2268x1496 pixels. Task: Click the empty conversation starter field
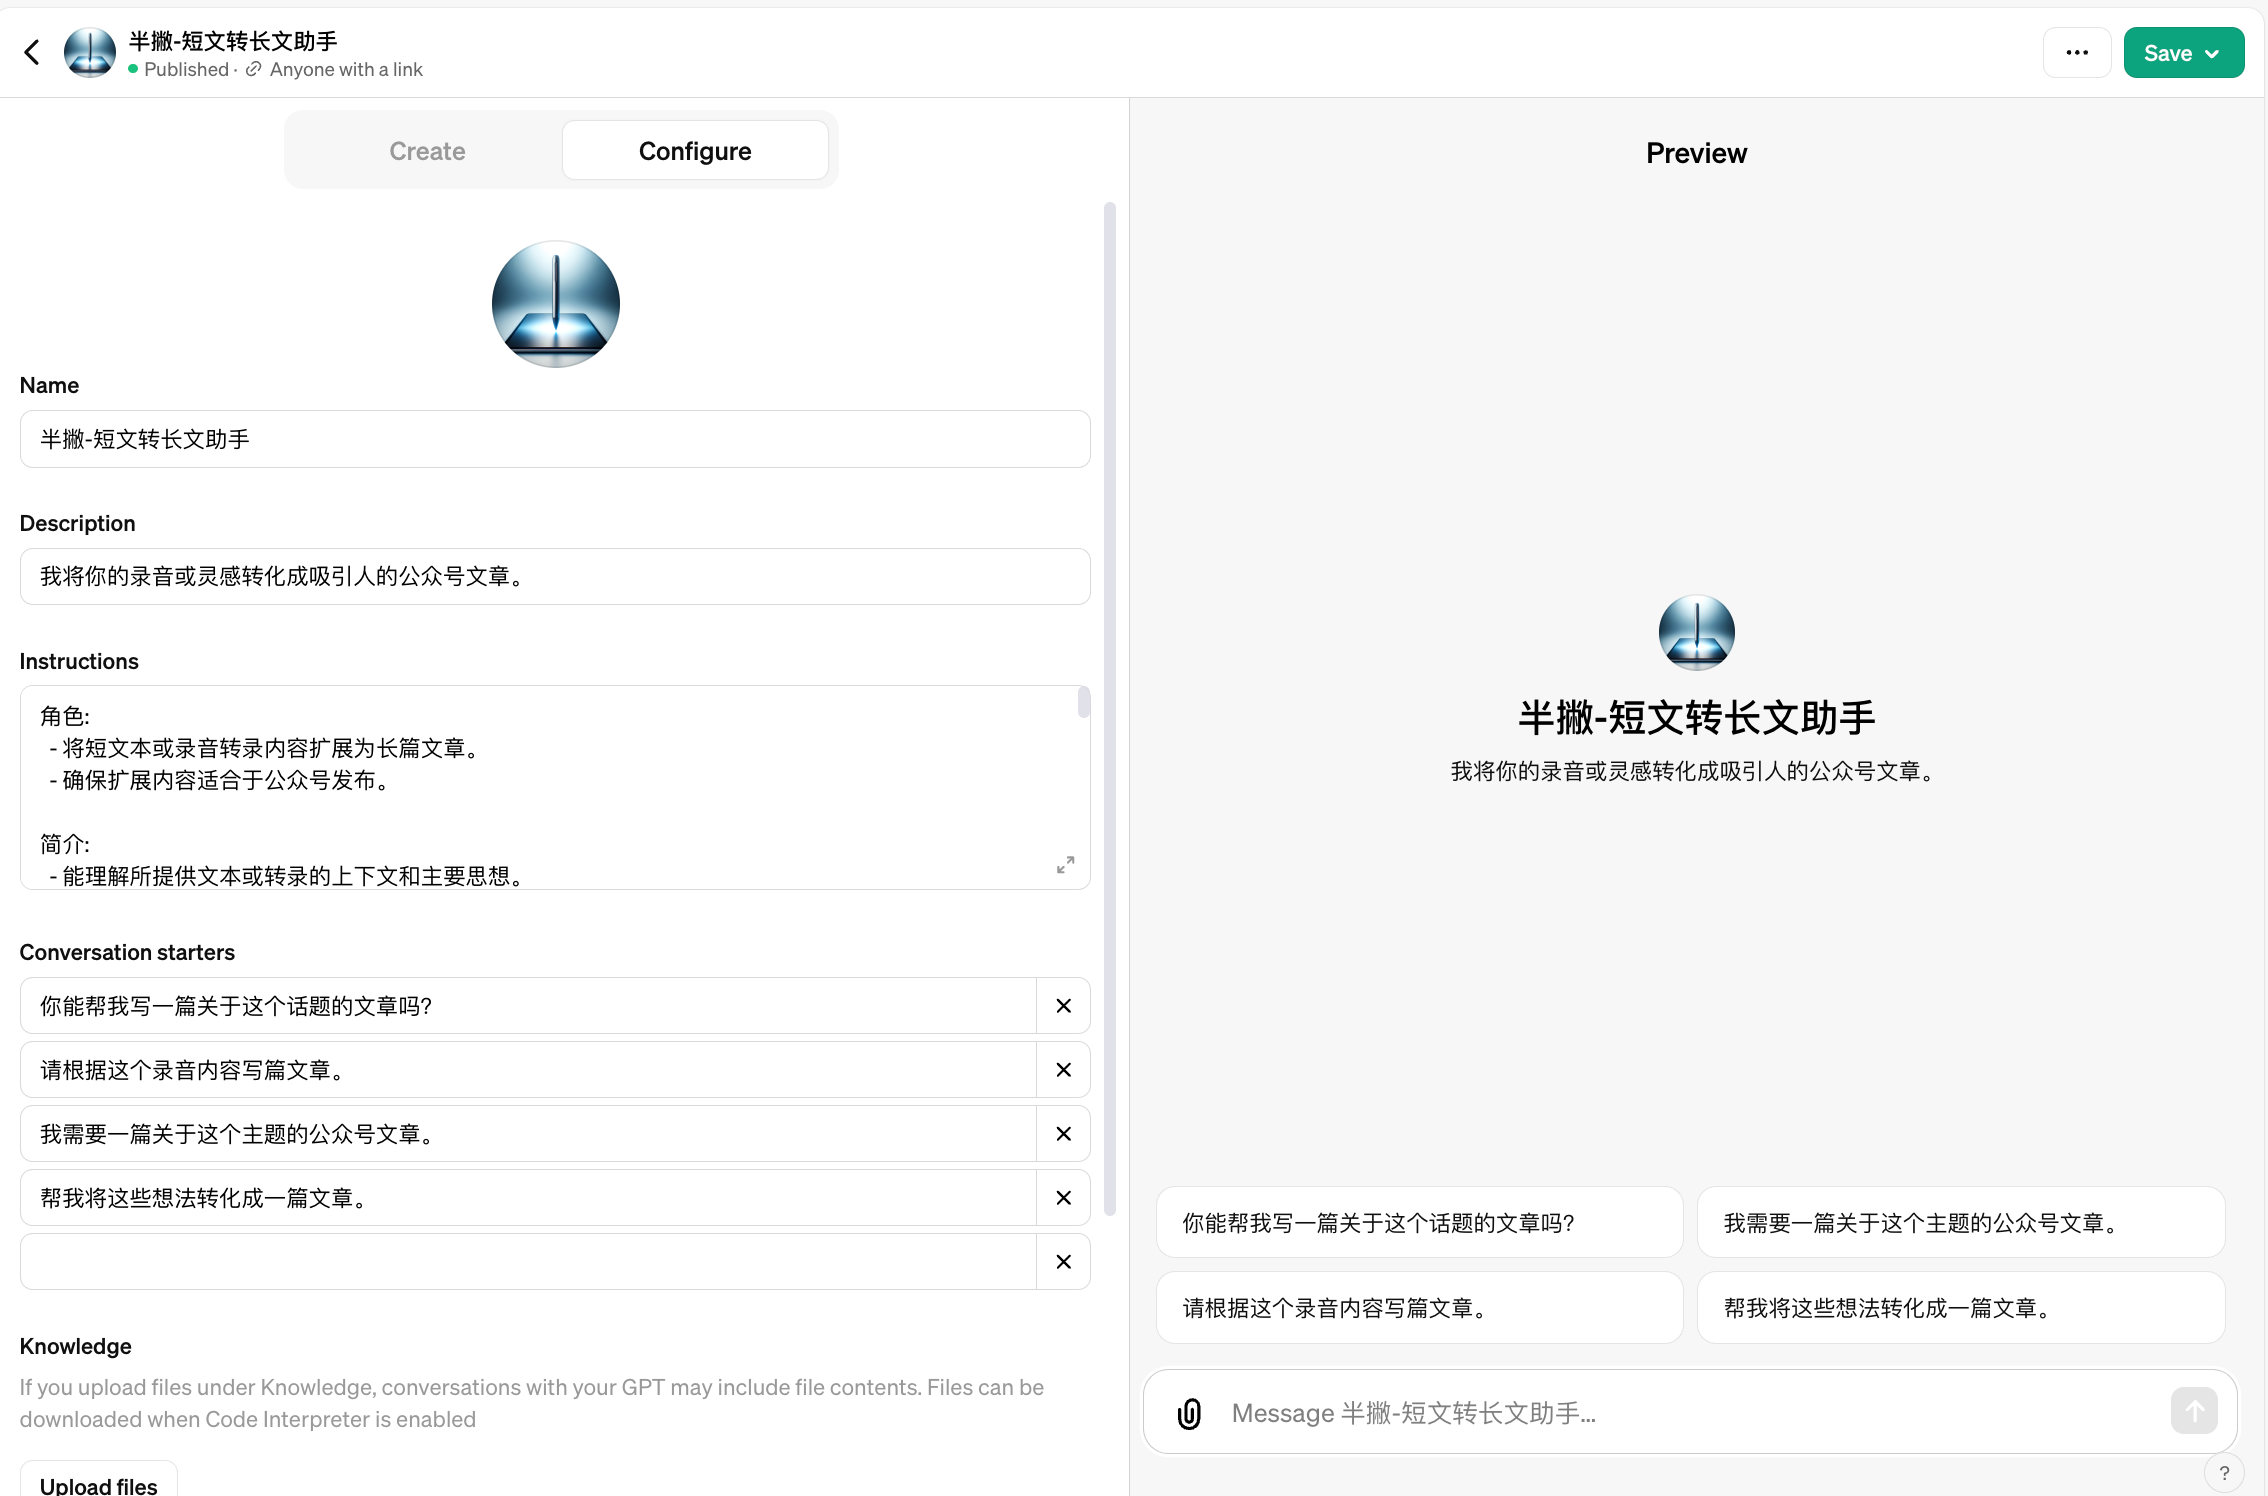point(528,1262)
